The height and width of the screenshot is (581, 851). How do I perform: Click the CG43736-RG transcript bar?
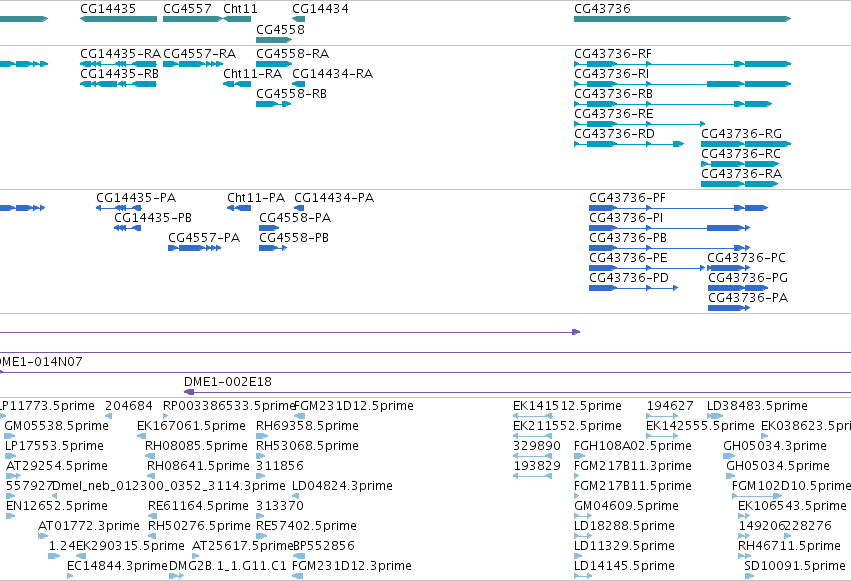tap(746, 144)
